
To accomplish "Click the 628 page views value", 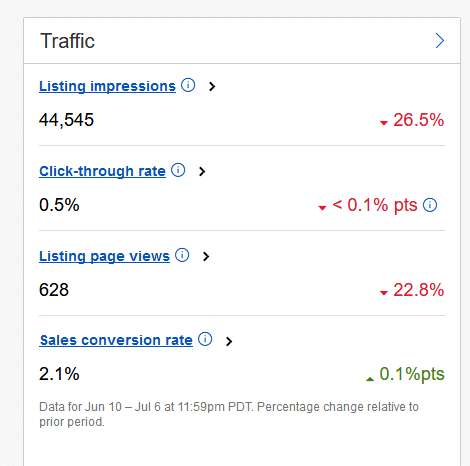I will point(54,290).
